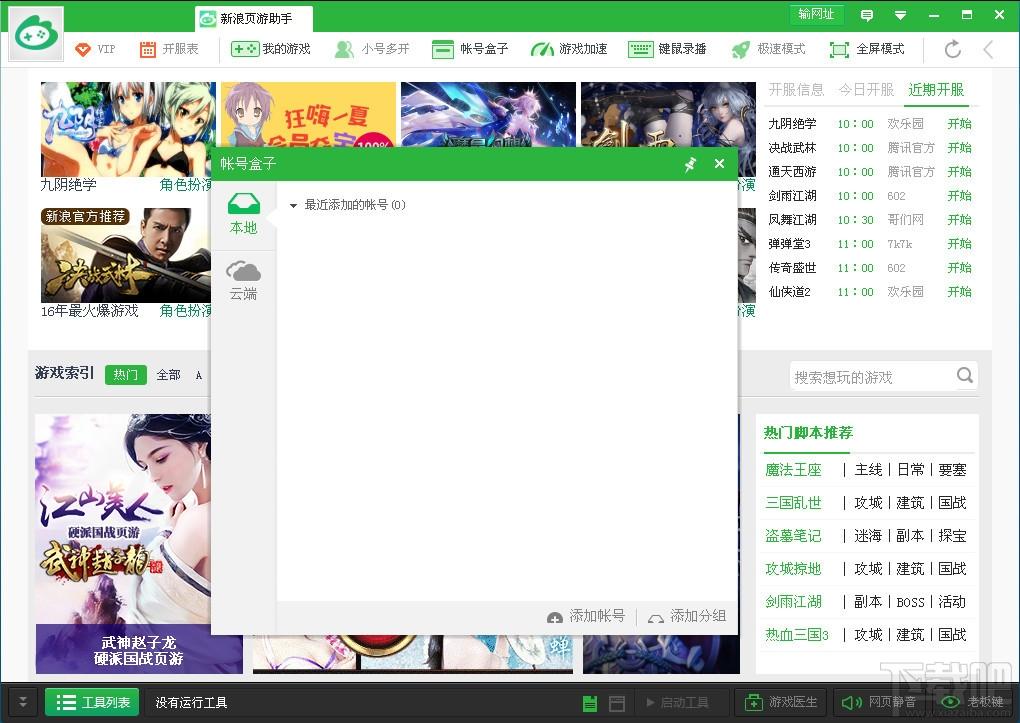Screen dimensions: 1020x723
Task: Pin the 帐号盒子 dialog
Action: coord(690,164)
